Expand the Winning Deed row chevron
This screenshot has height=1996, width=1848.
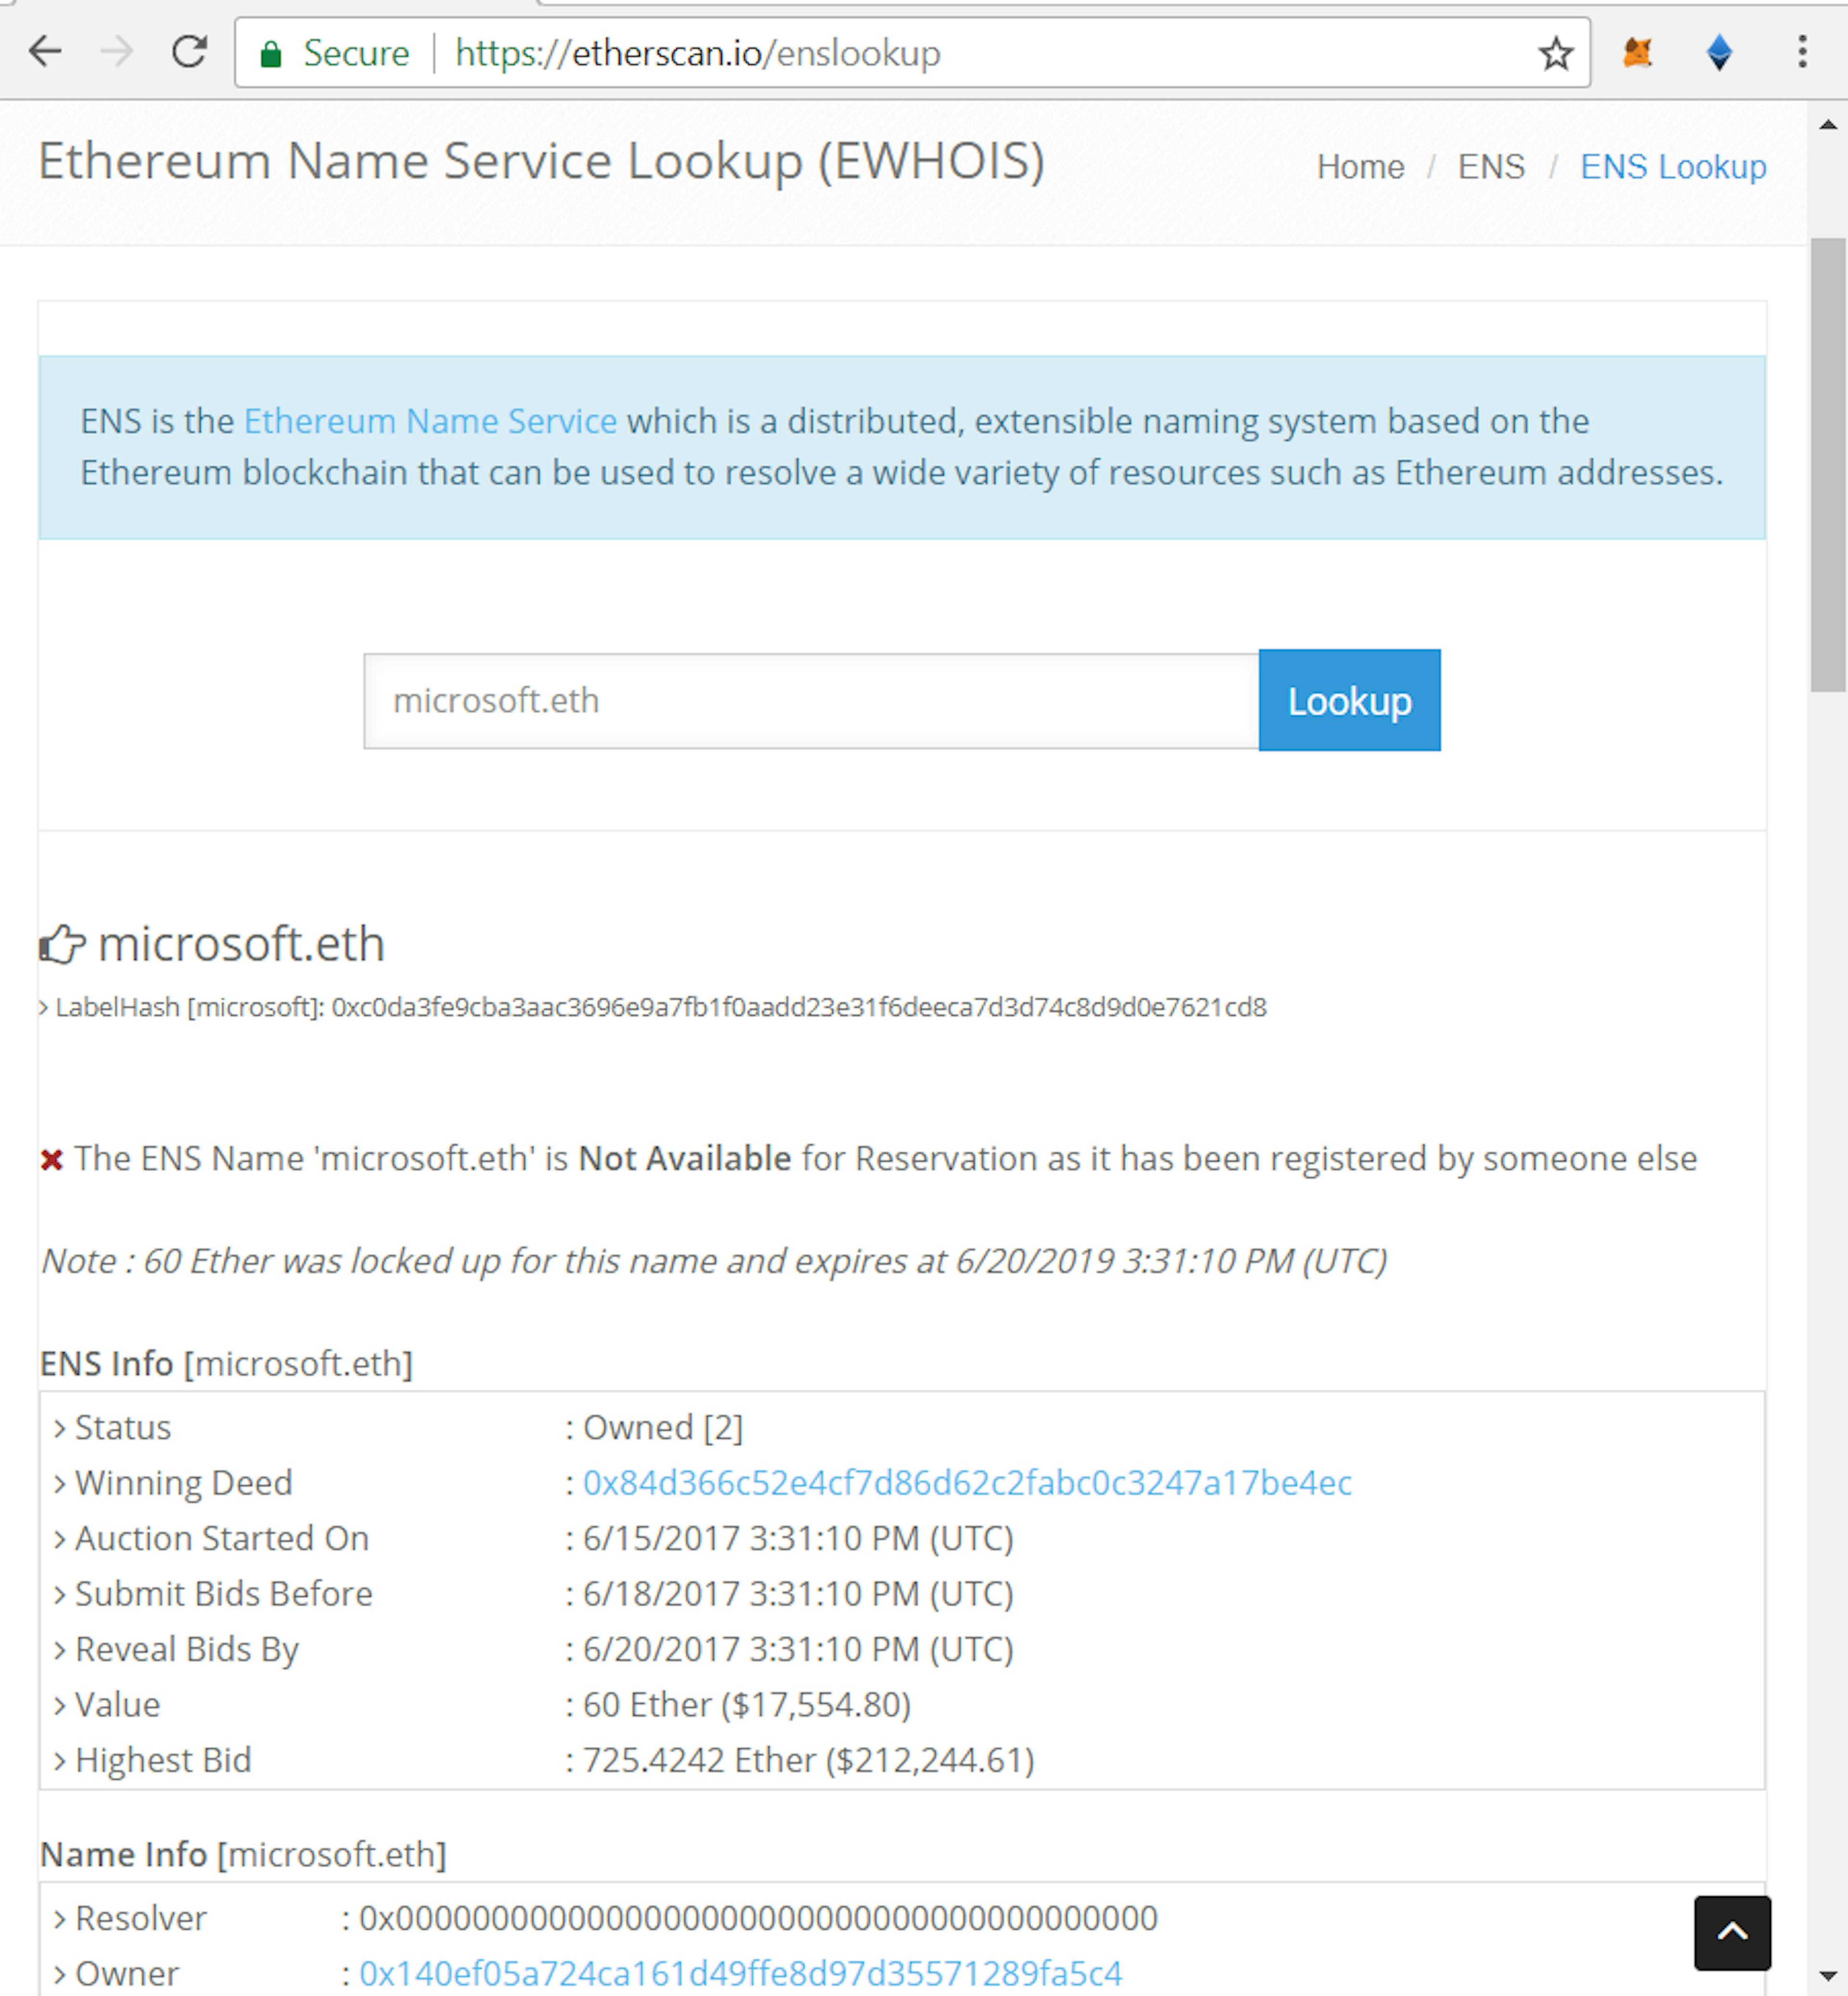[59, 1484]
